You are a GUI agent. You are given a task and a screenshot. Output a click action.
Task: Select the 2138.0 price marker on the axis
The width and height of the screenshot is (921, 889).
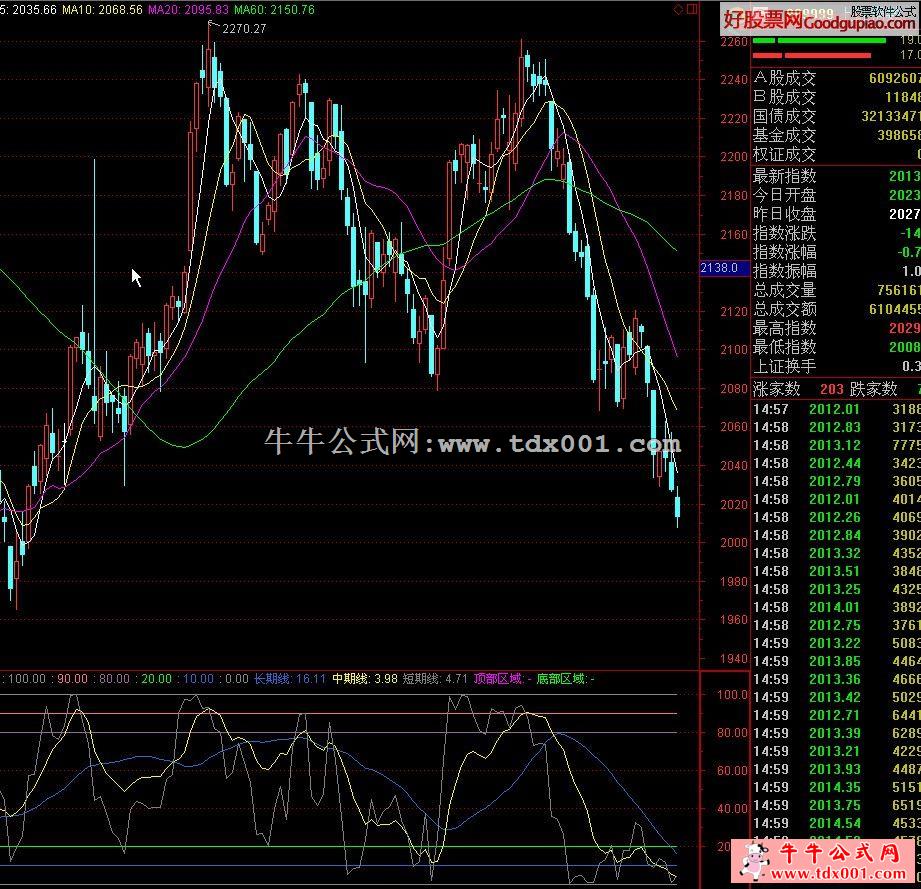tap(720, 268)
